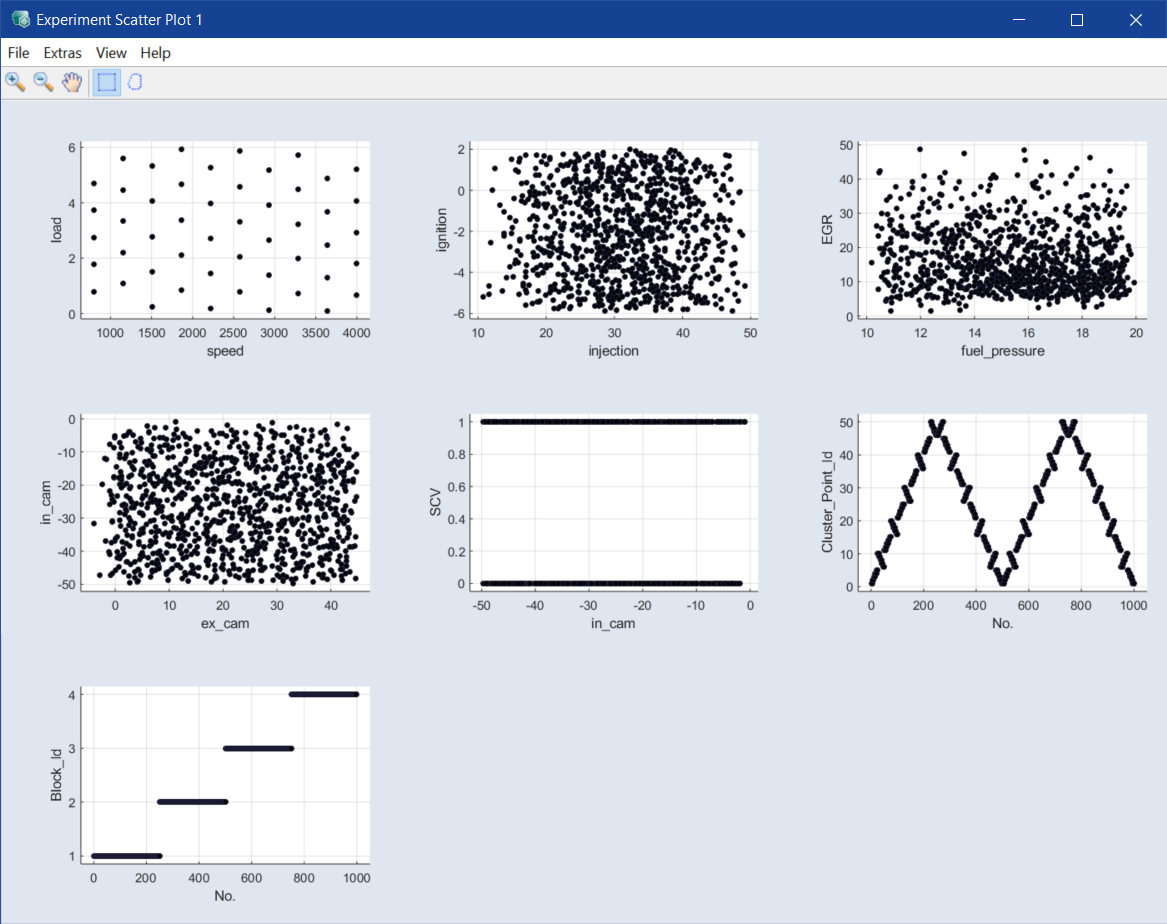Screen dimensions: 1167x924
Task: Select the Zoom In magnifier tool
Action: 15,82
